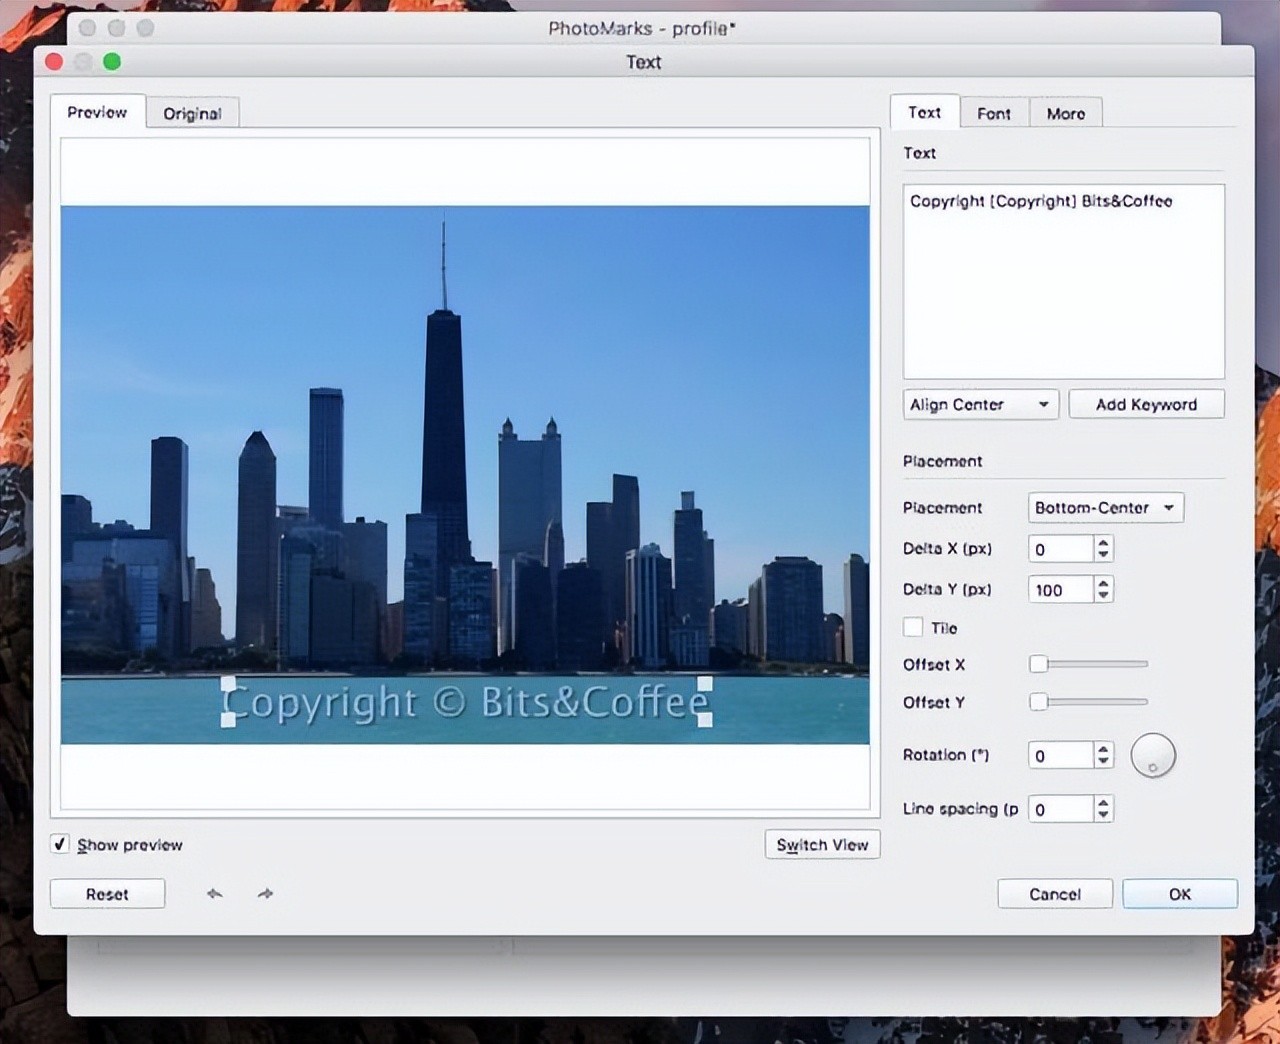
Task: Click the top-left watermark resize handle
Action: pos(228,684)
